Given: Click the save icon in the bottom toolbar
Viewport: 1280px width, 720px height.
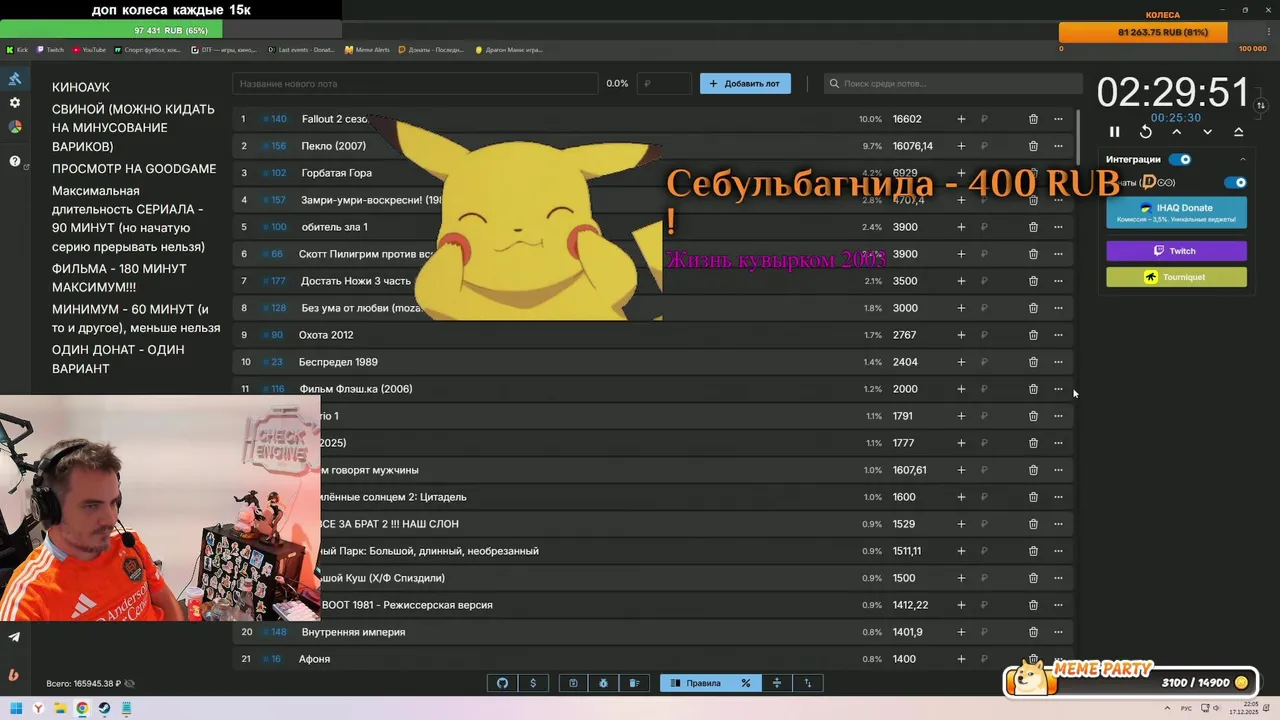Looking at the screenshot, I should point(573,683).
